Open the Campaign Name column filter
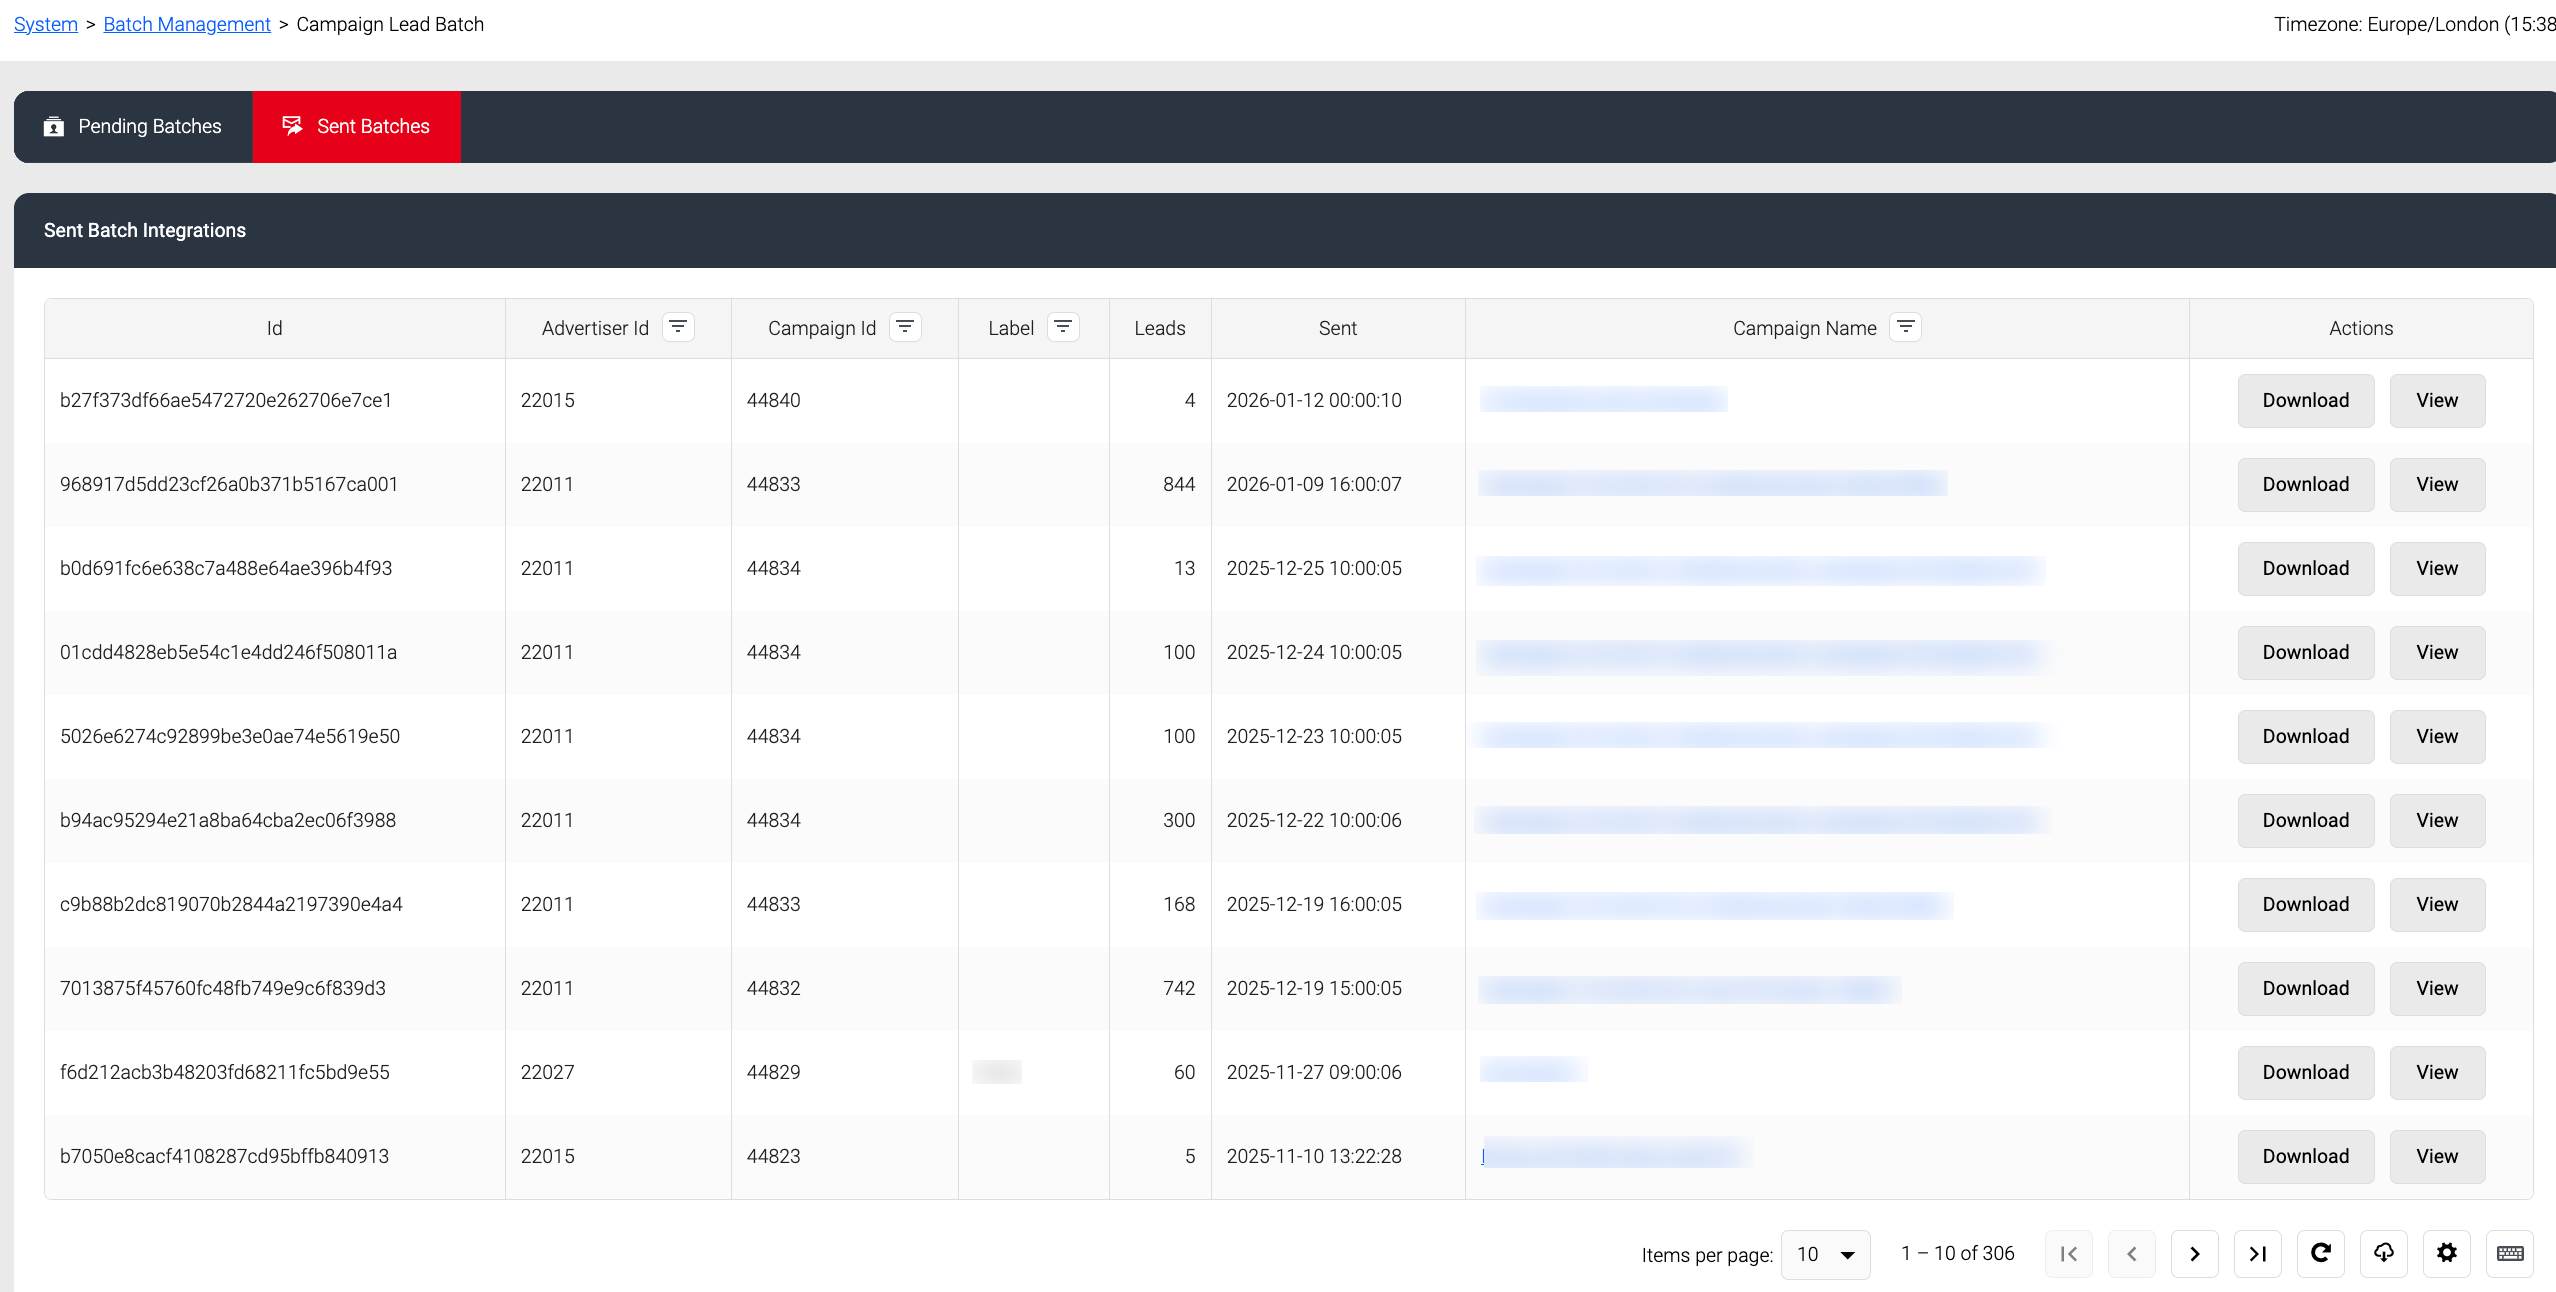 (1906, 327)
